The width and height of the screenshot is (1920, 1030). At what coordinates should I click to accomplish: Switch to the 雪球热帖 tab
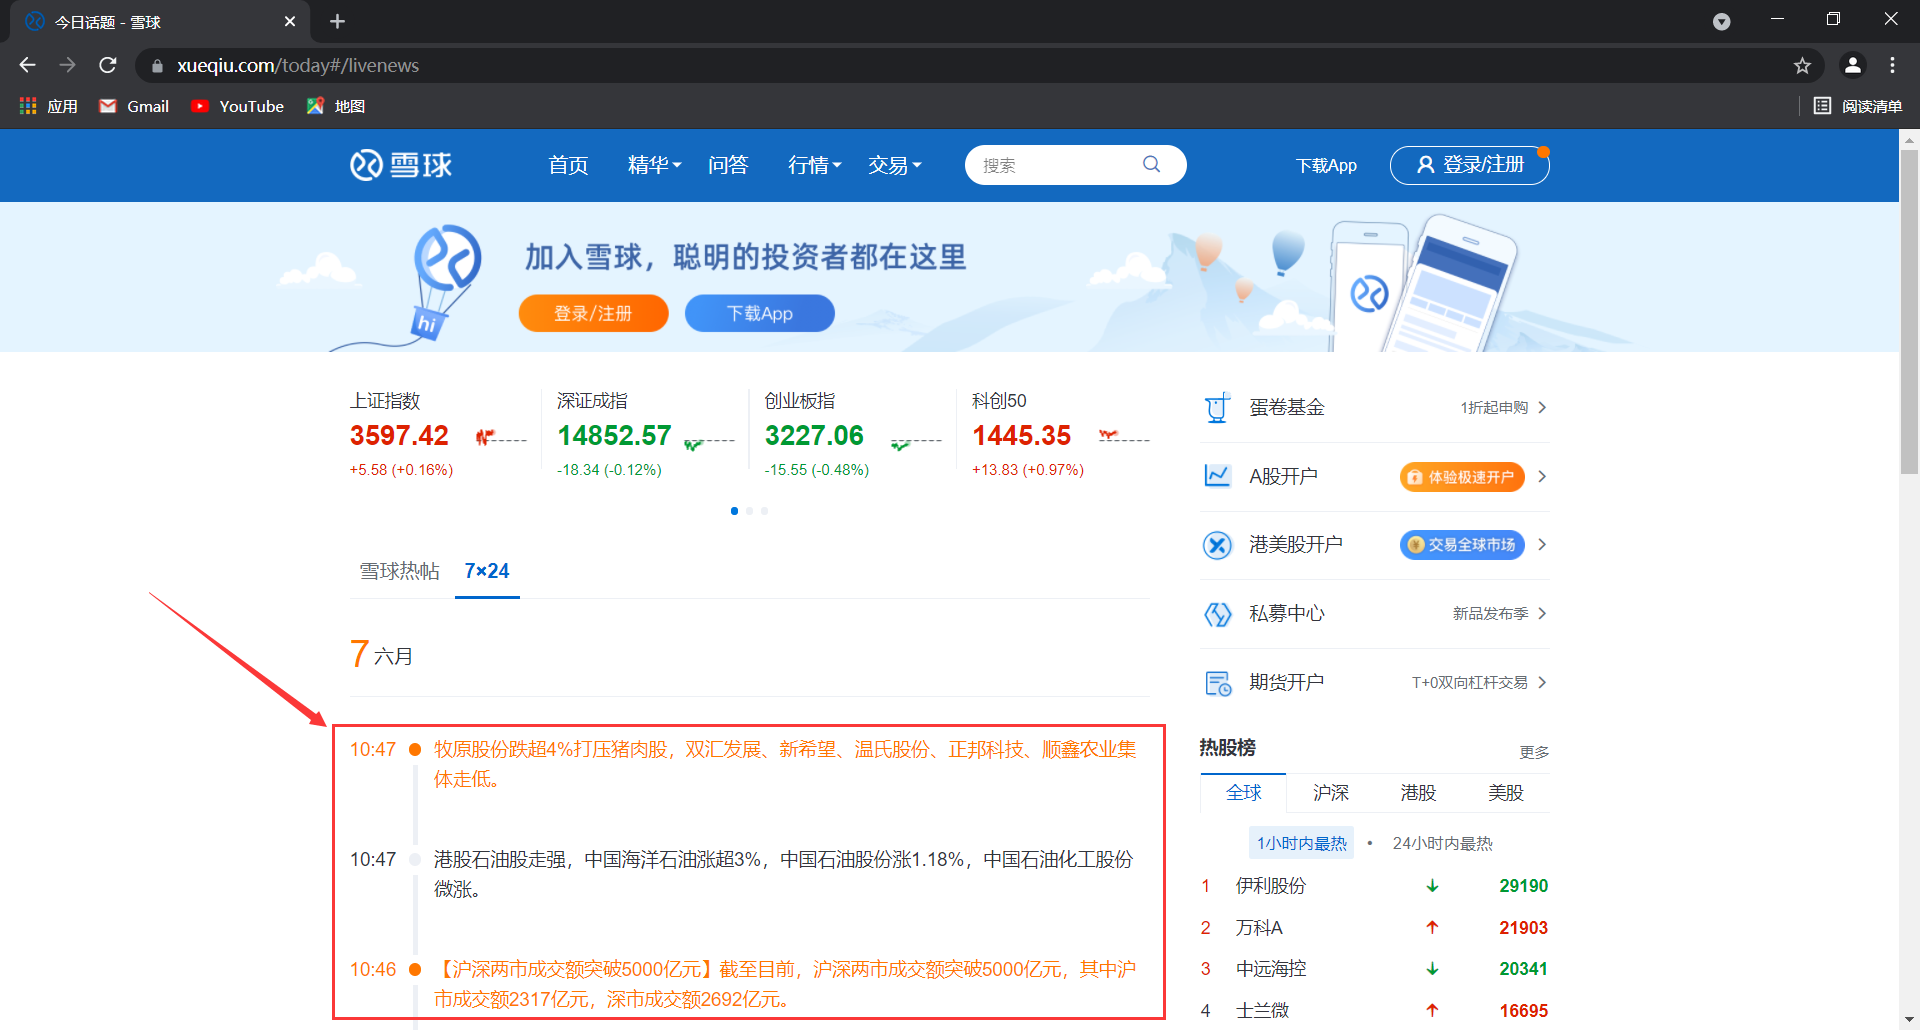tap(399, 571)
